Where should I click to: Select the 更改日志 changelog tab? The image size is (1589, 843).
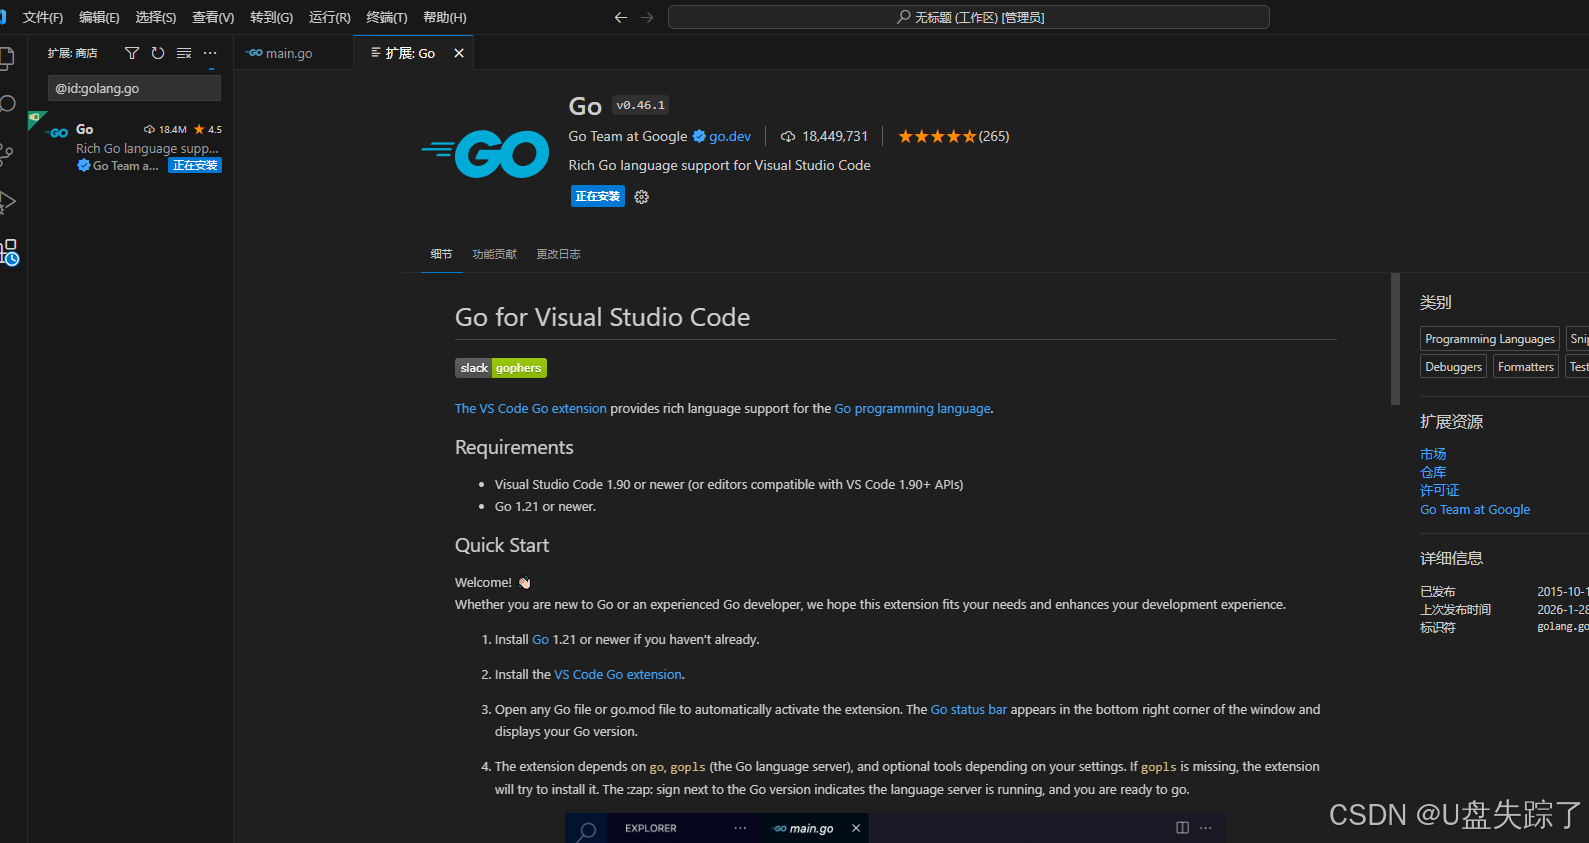tap(558, 254)
